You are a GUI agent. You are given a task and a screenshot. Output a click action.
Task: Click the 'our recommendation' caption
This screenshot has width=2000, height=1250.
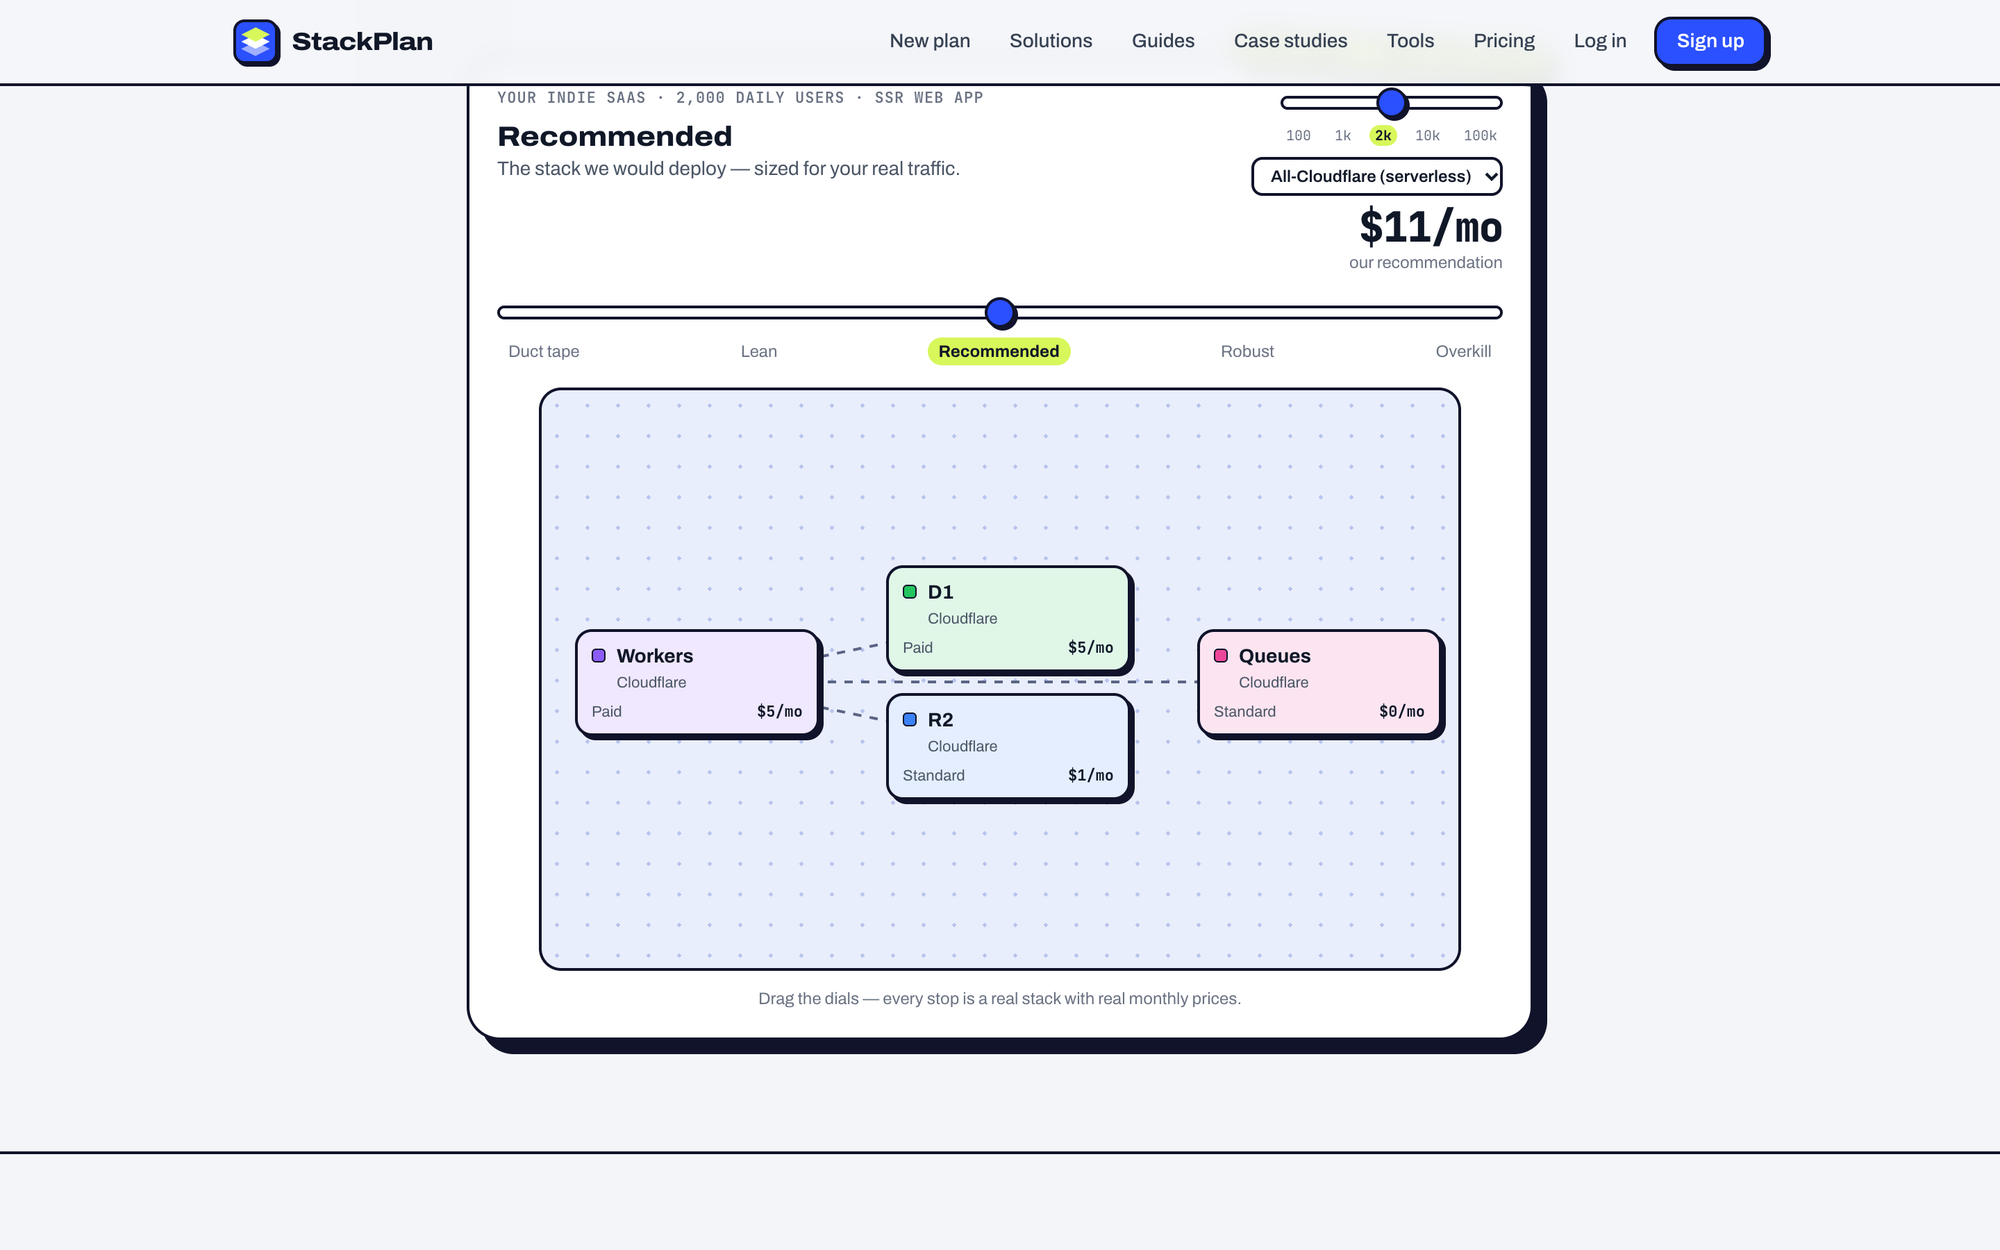[x=1425, y=263]
